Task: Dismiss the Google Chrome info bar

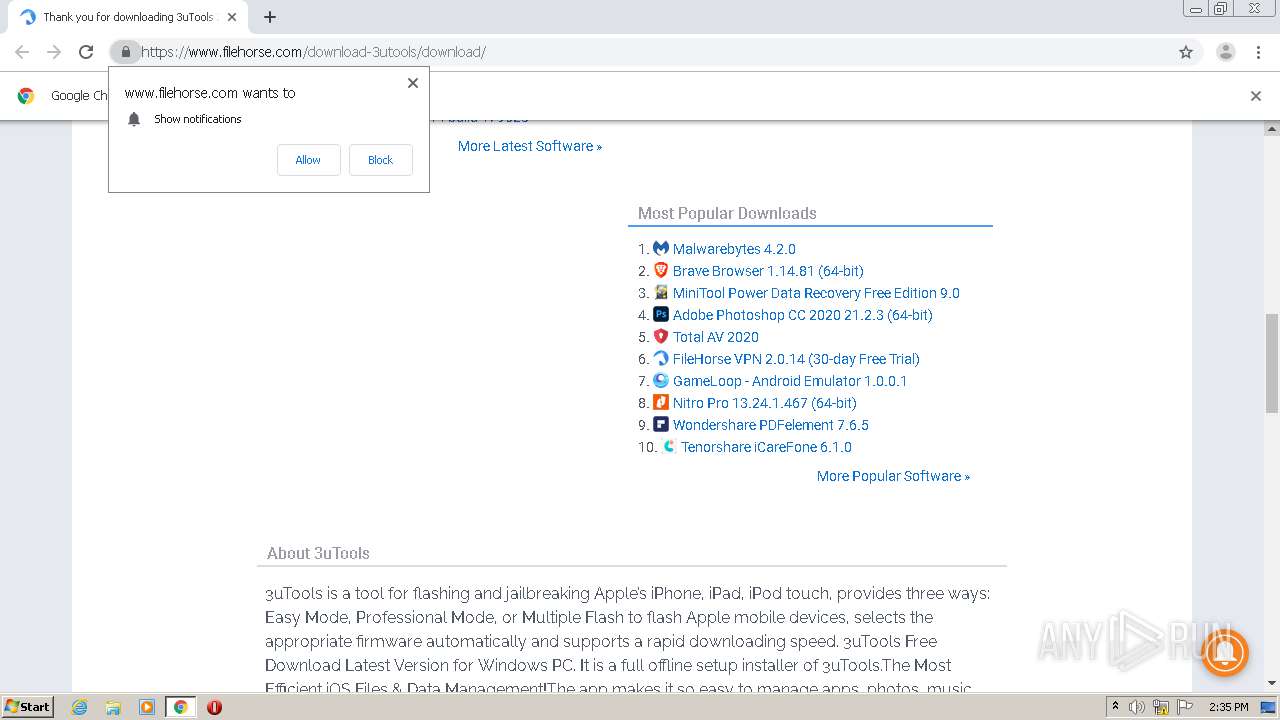Action: point(1256,96)
